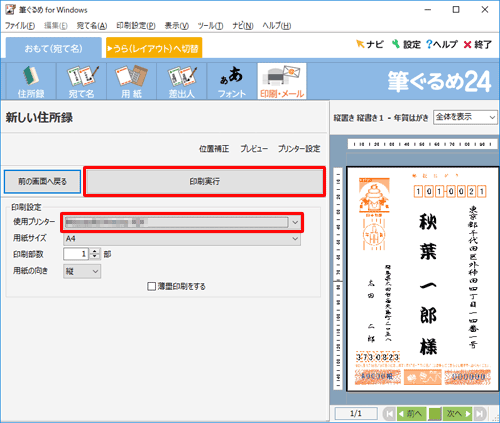Screen dimensions: 500x423
Task: Click the horizontal ruler above preview
Action: pyautogui.click(x=422, y=144)
